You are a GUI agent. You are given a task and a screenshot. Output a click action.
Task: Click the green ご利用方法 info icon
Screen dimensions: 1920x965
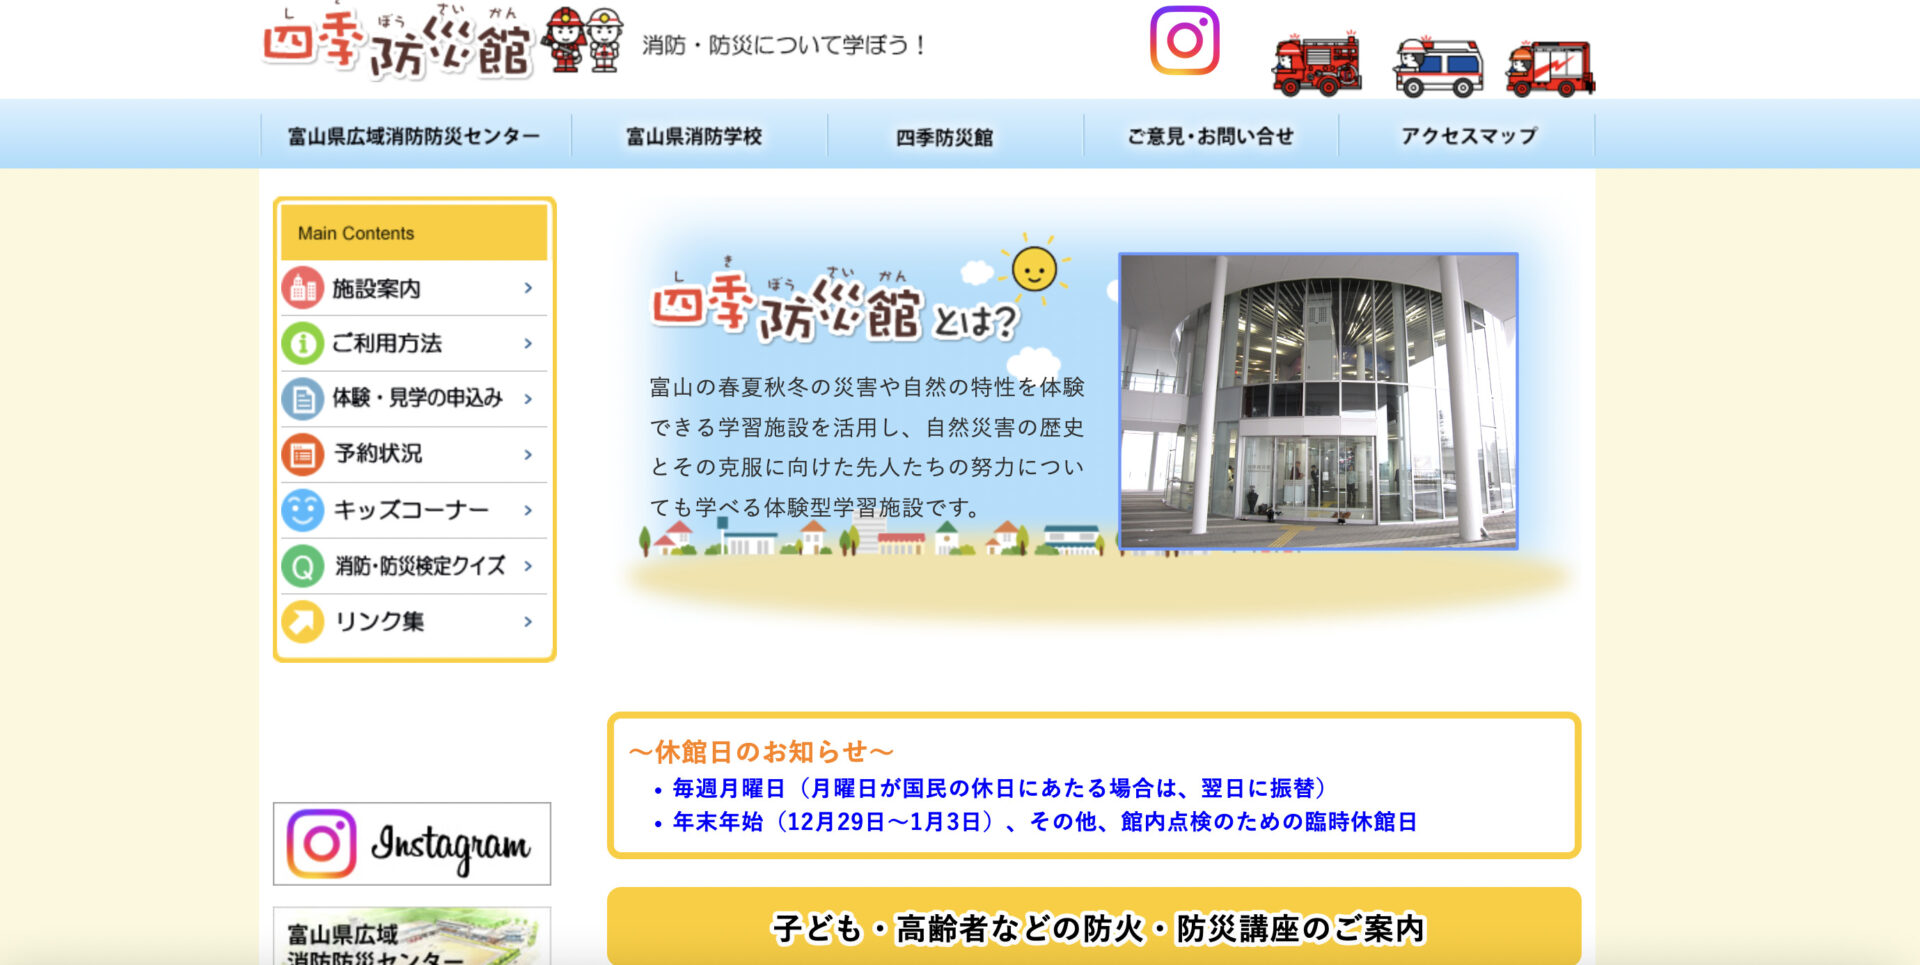click(302, 343)
